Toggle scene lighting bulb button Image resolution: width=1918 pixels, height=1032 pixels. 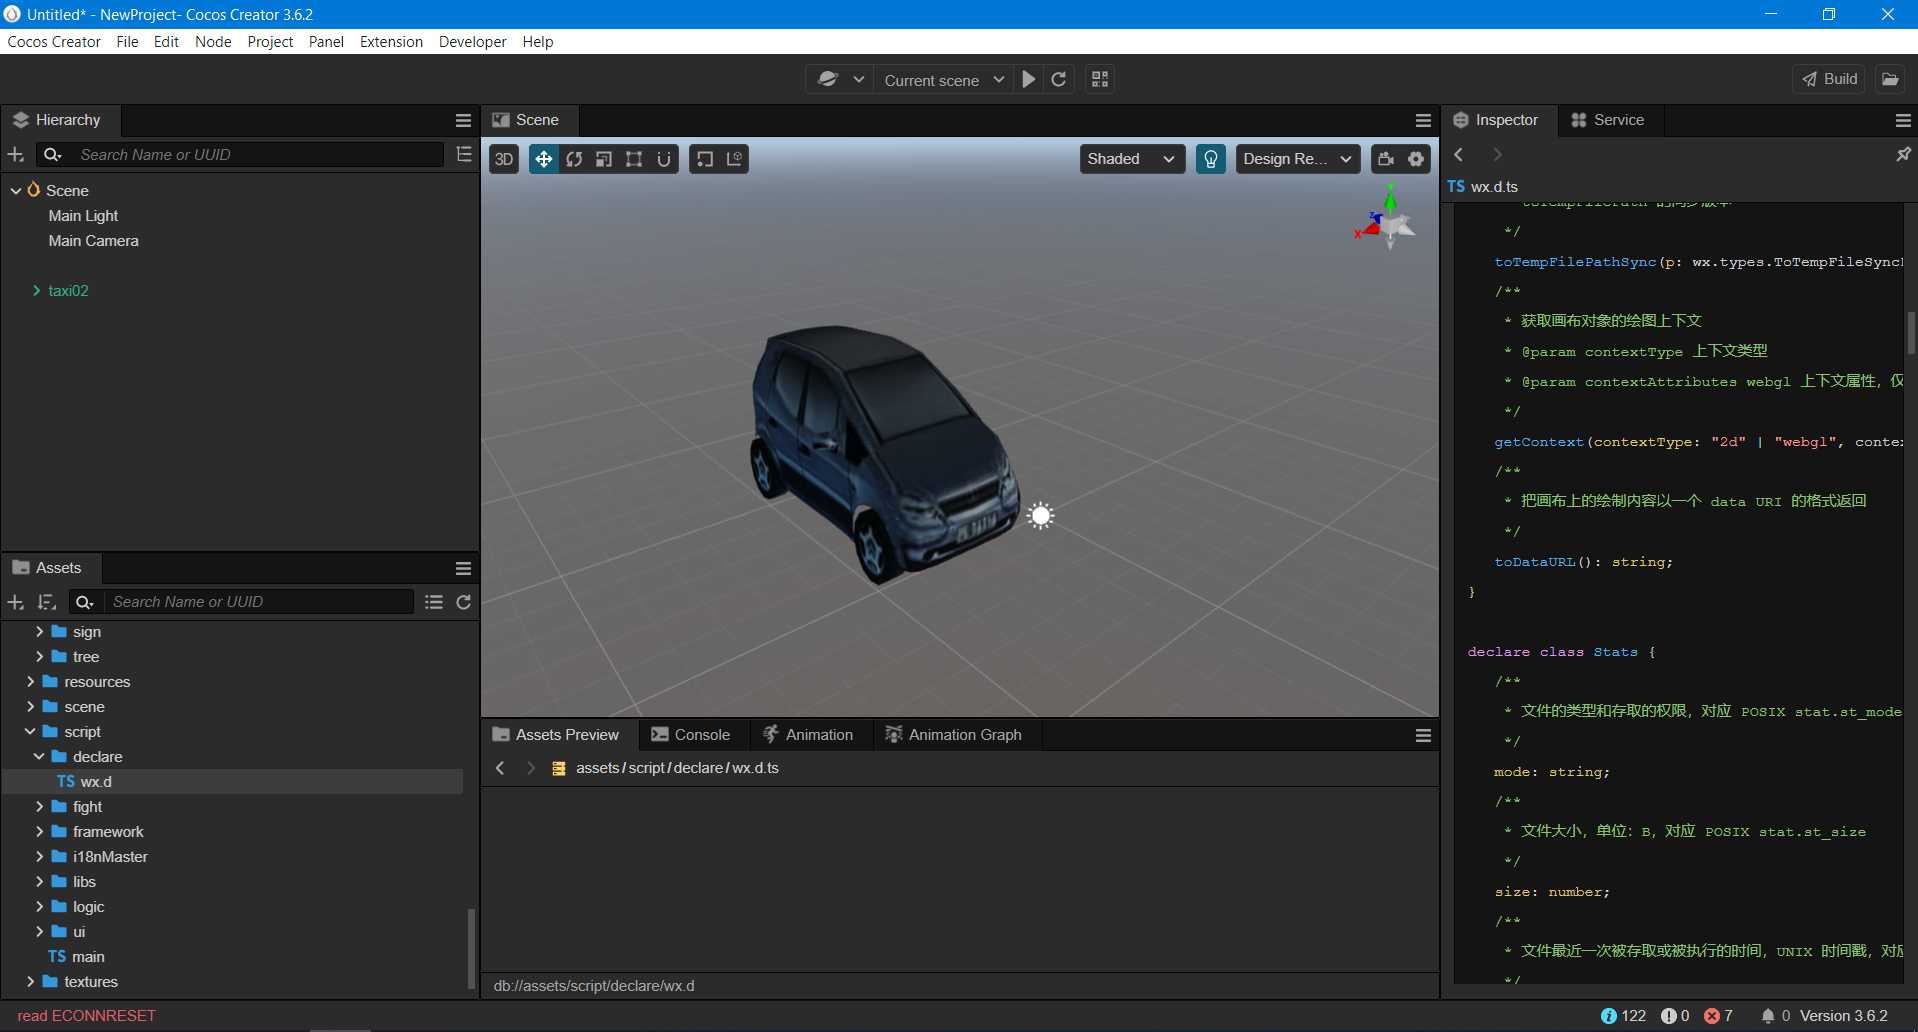pyautogui.click(x=1210, y=159)
